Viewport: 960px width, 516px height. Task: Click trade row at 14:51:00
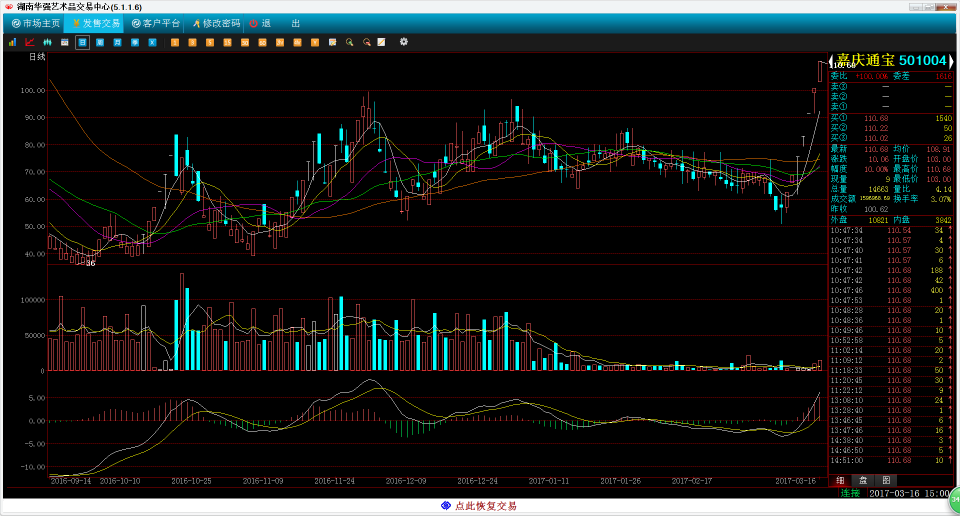[x=891, y=460]
